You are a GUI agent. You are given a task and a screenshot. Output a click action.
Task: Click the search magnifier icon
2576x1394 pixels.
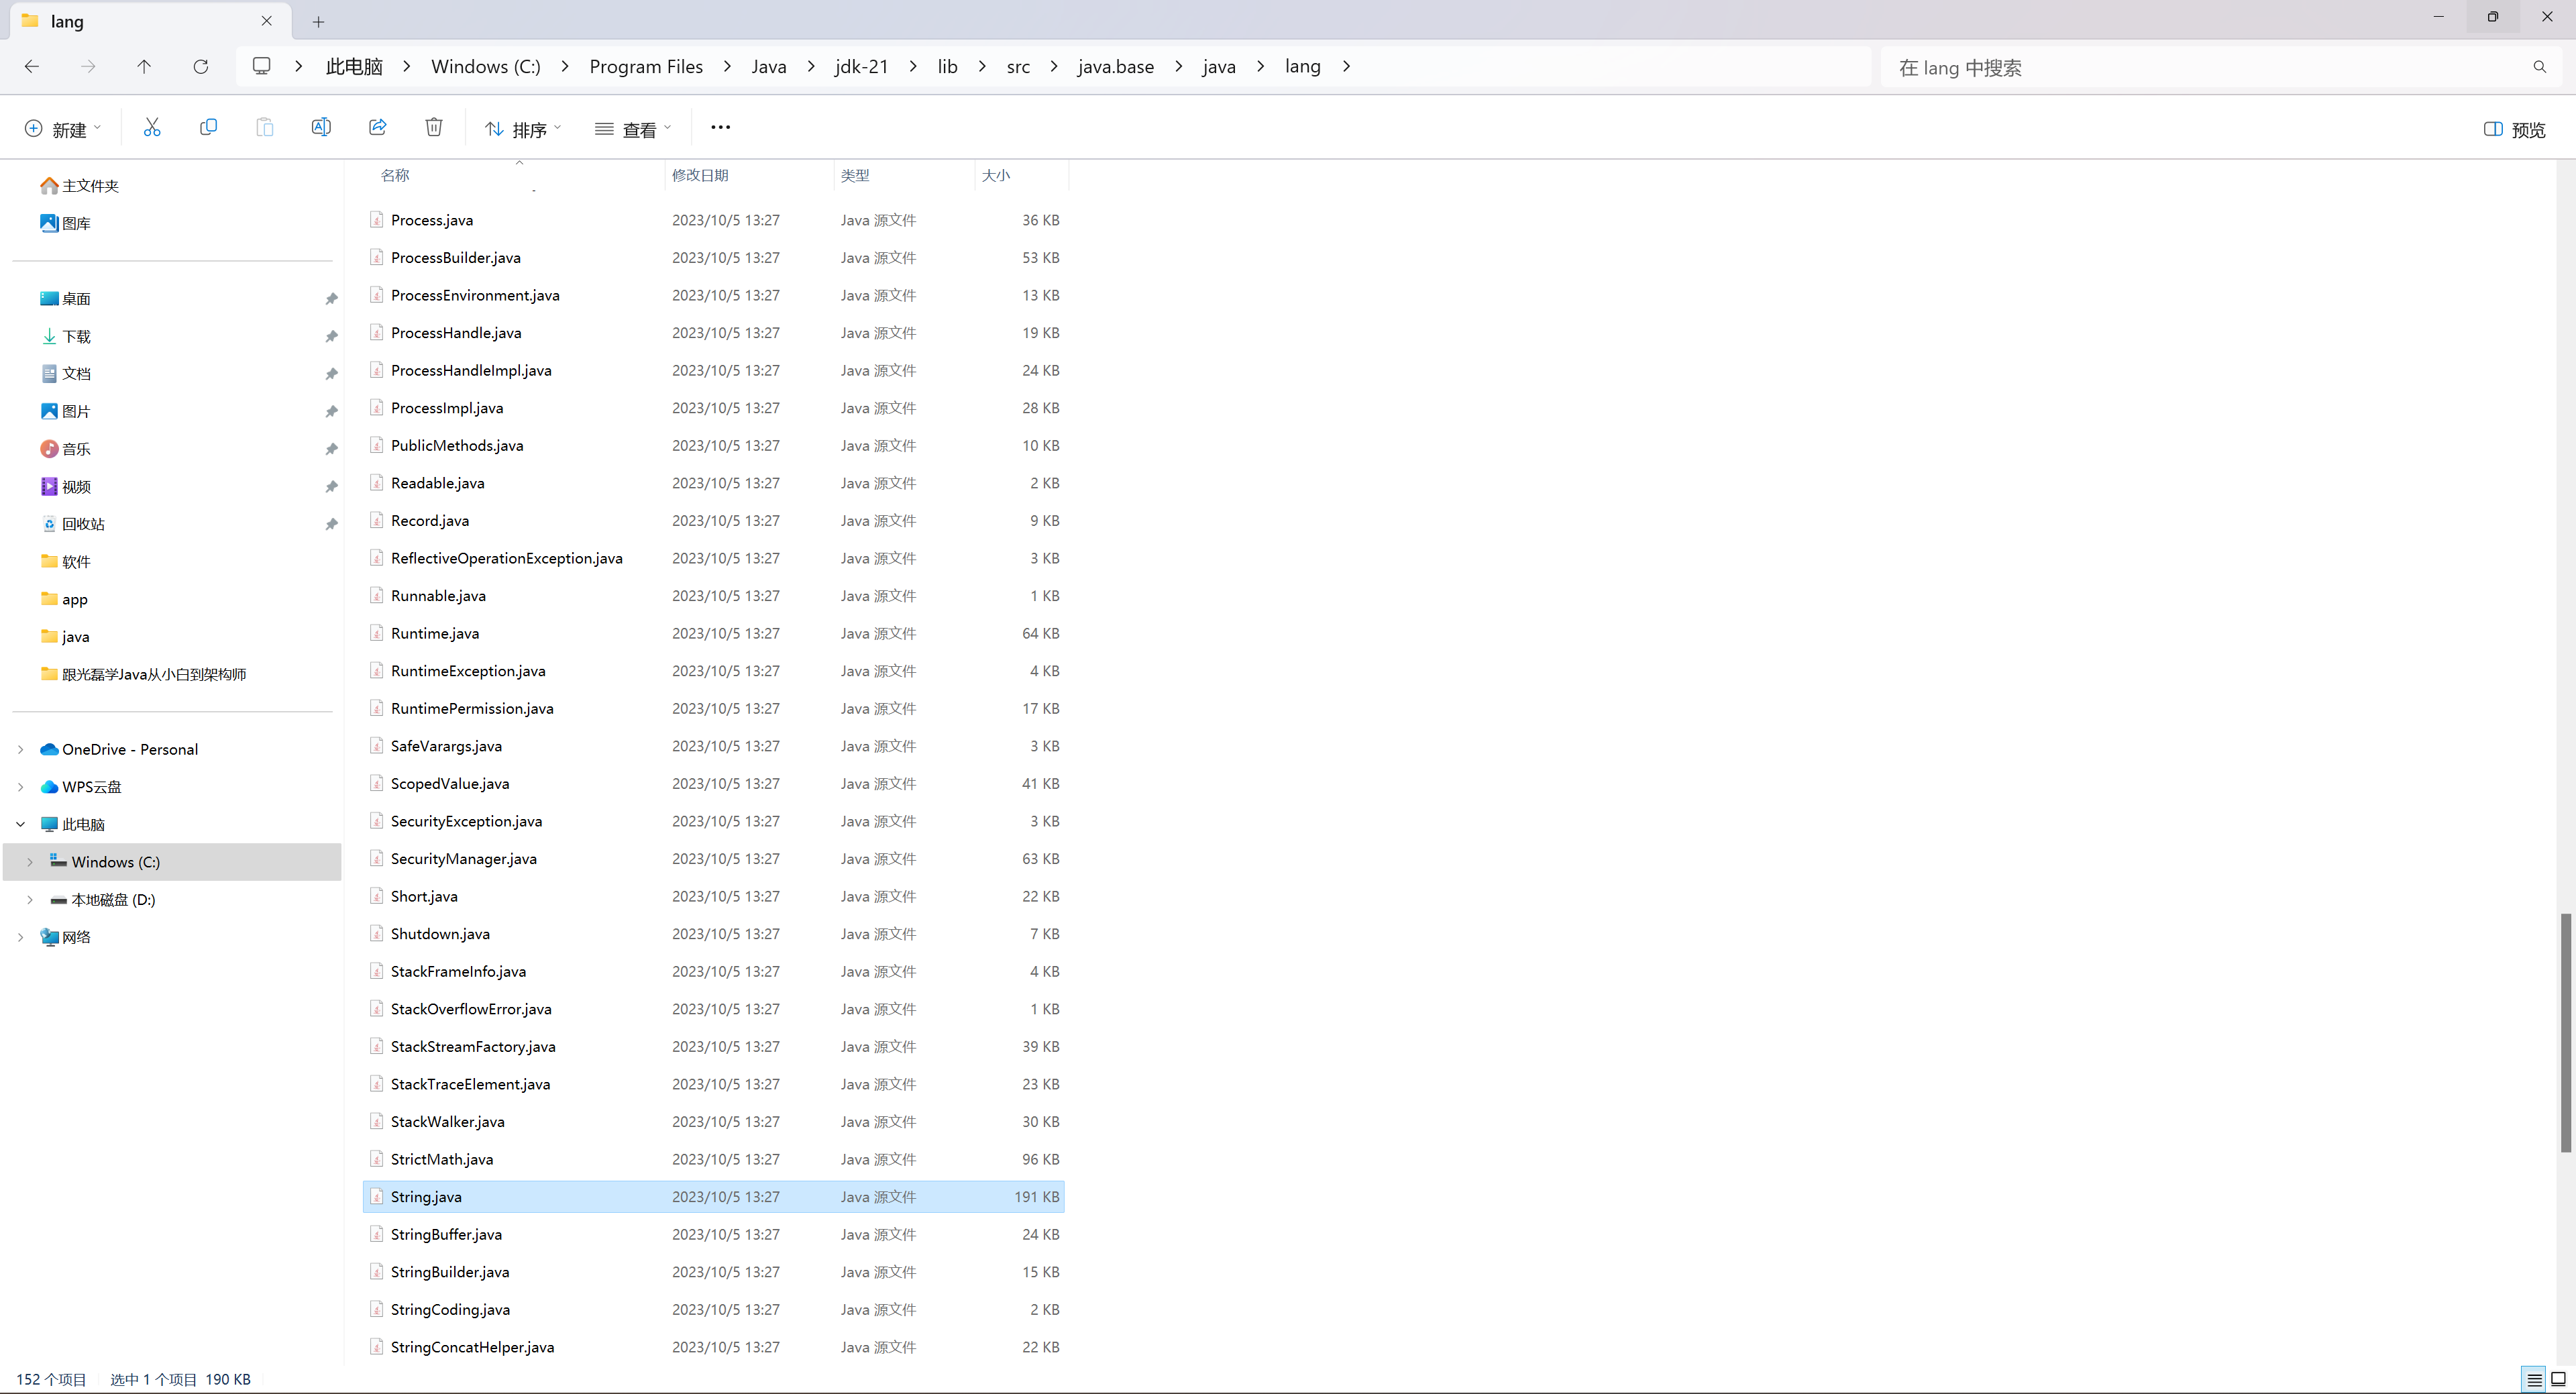[2540, 67]
